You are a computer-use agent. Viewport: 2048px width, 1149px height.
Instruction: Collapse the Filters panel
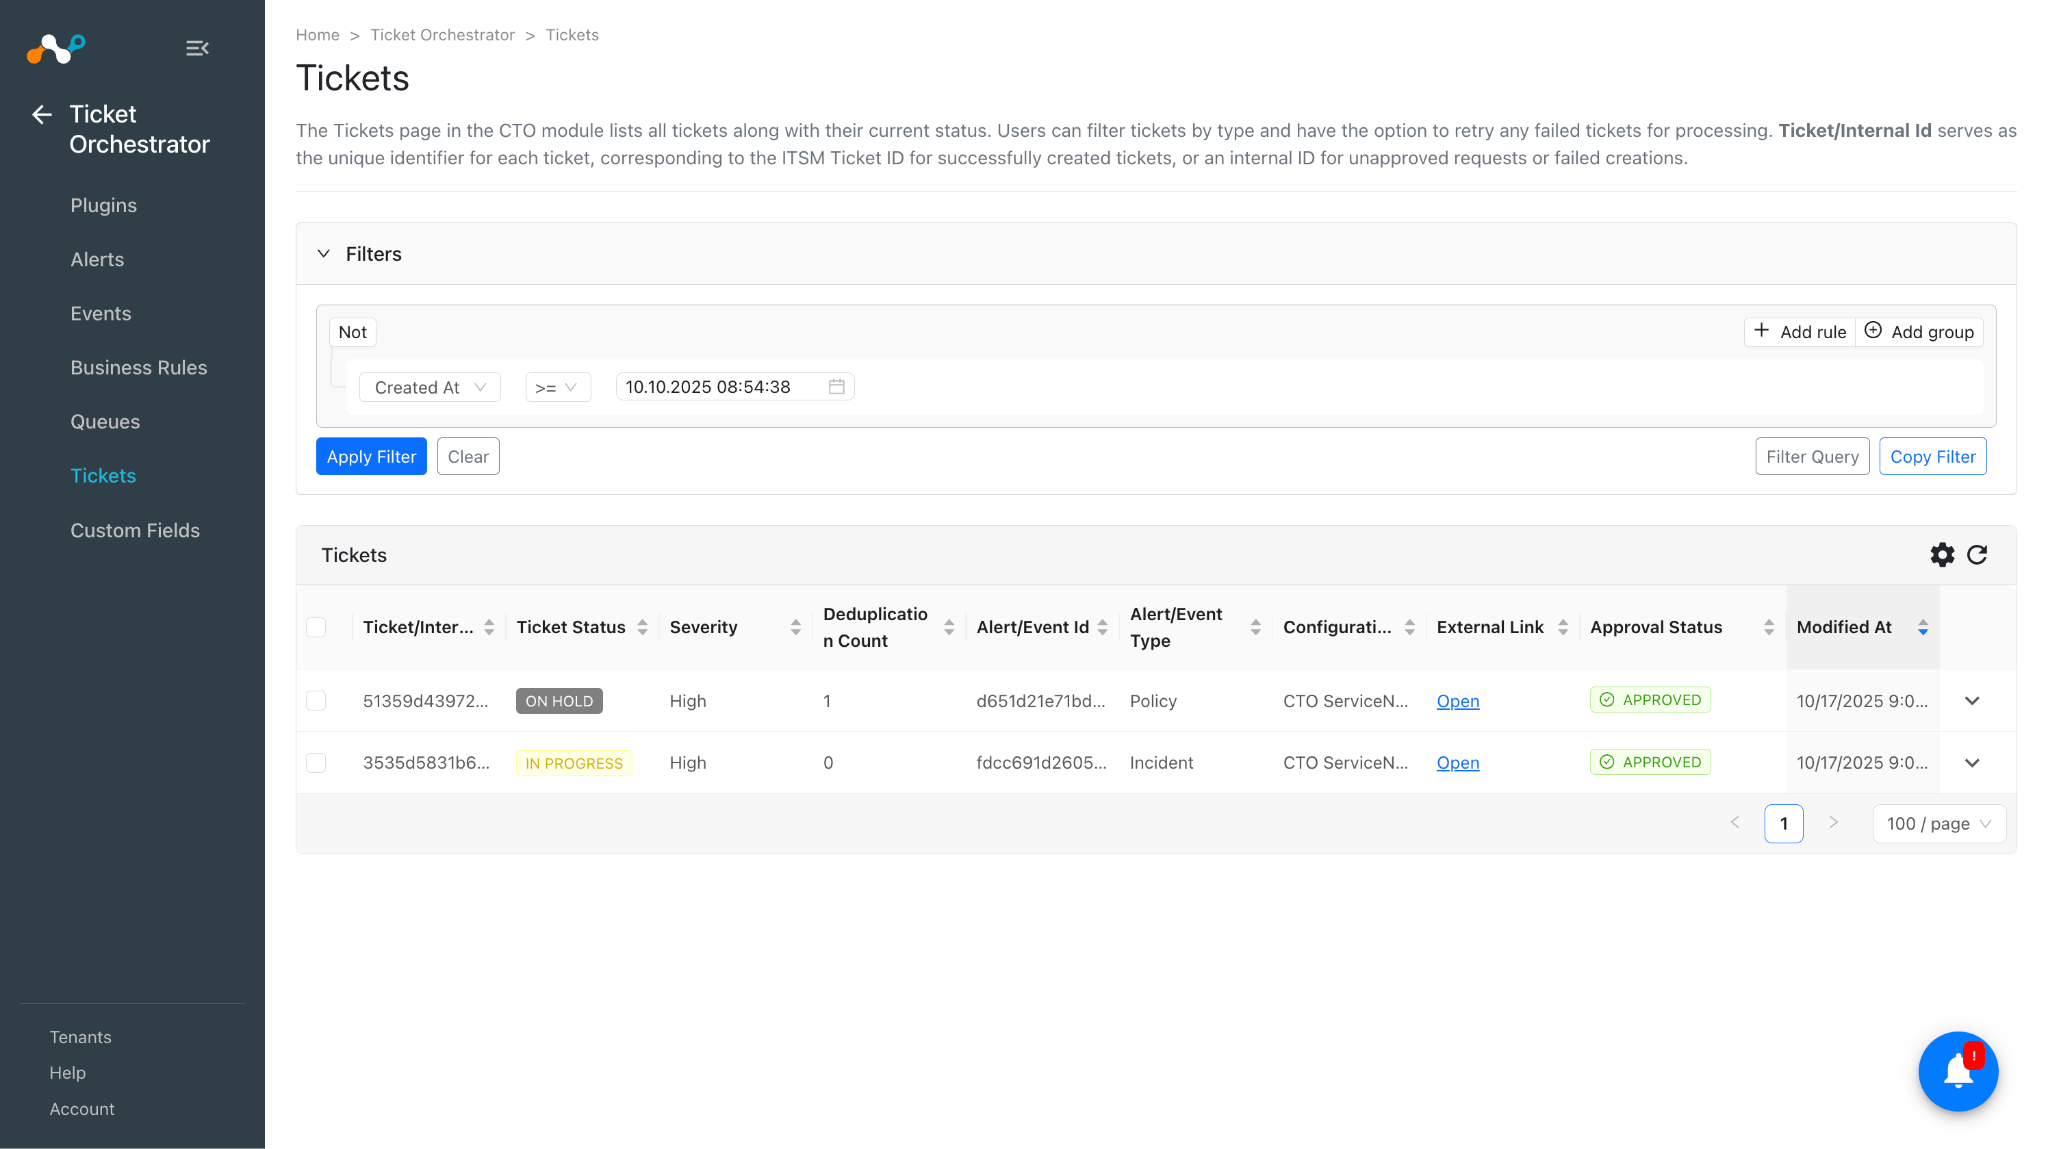pyautogui.click(x=324, y=254)
